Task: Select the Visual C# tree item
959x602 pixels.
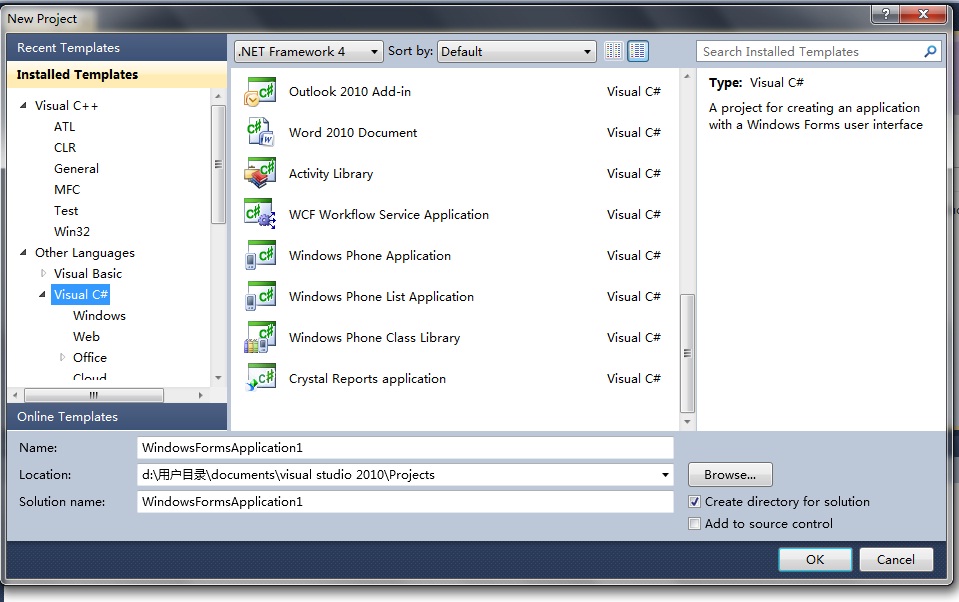Action: pos(81,295)
